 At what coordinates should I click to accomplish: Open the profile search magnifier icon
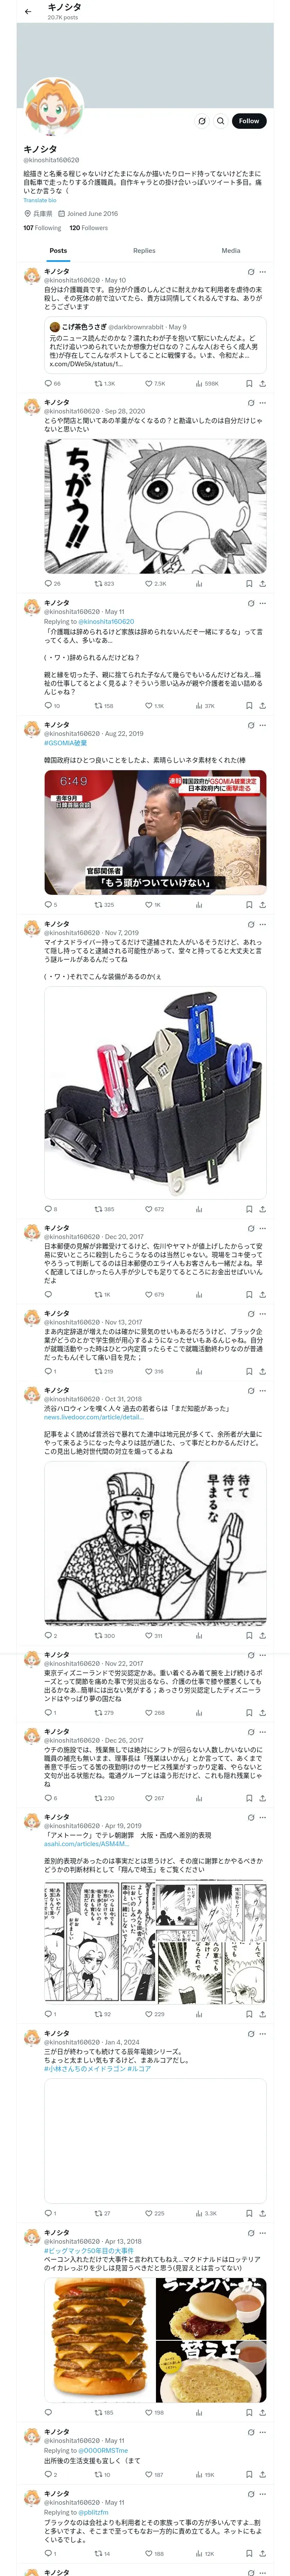[221, 121]
